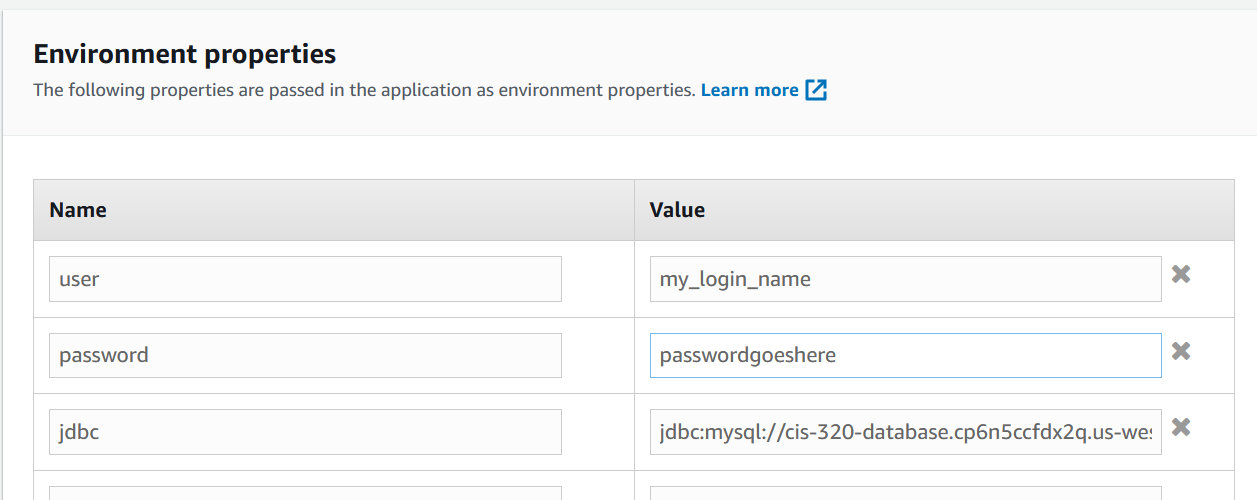1257x500 pixels.
Task: Select the 'password' name field
Action: (x=305, y=355)
